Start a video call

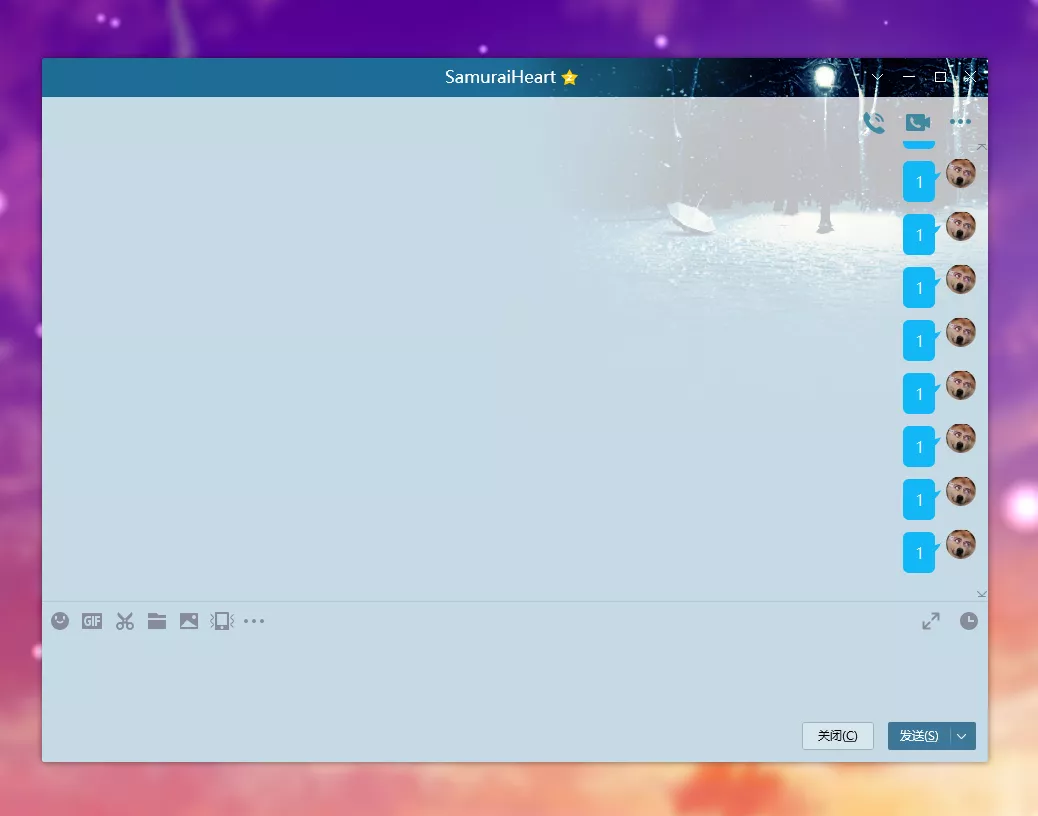coord(918,122)
